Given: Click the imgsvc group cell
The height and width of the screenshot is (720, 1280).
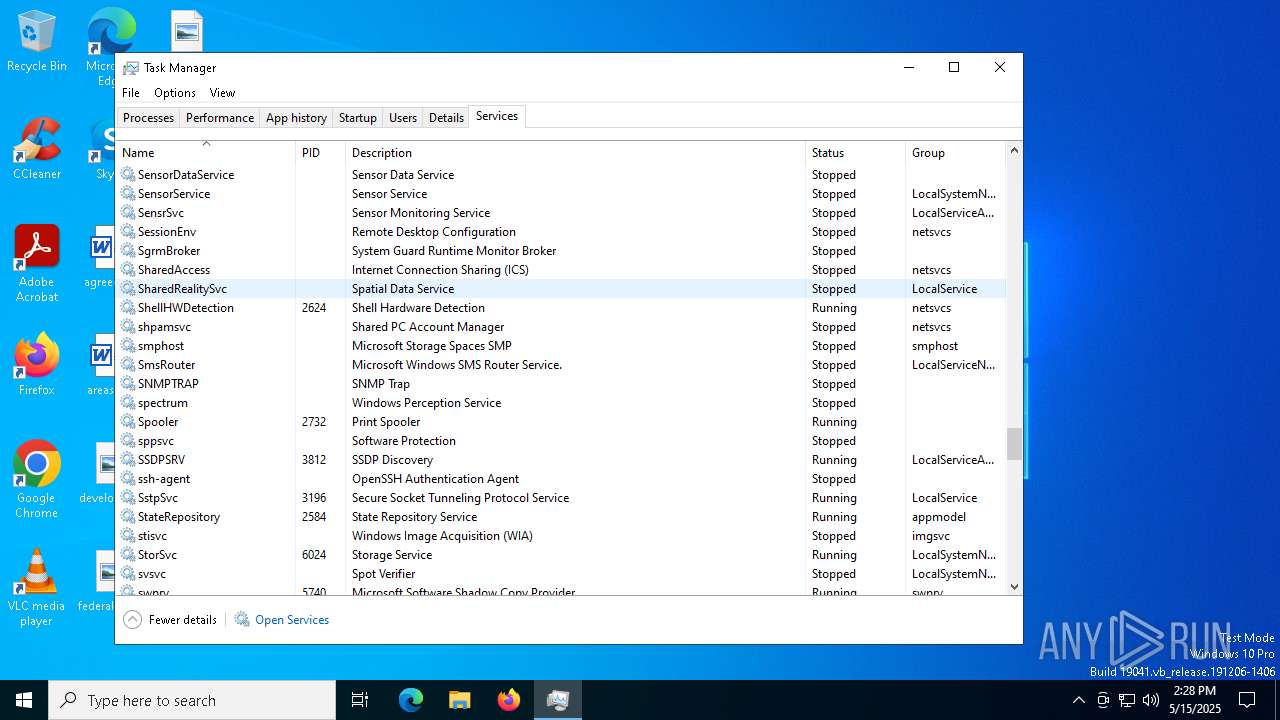Looking at the screenshot, I should 931,535.
